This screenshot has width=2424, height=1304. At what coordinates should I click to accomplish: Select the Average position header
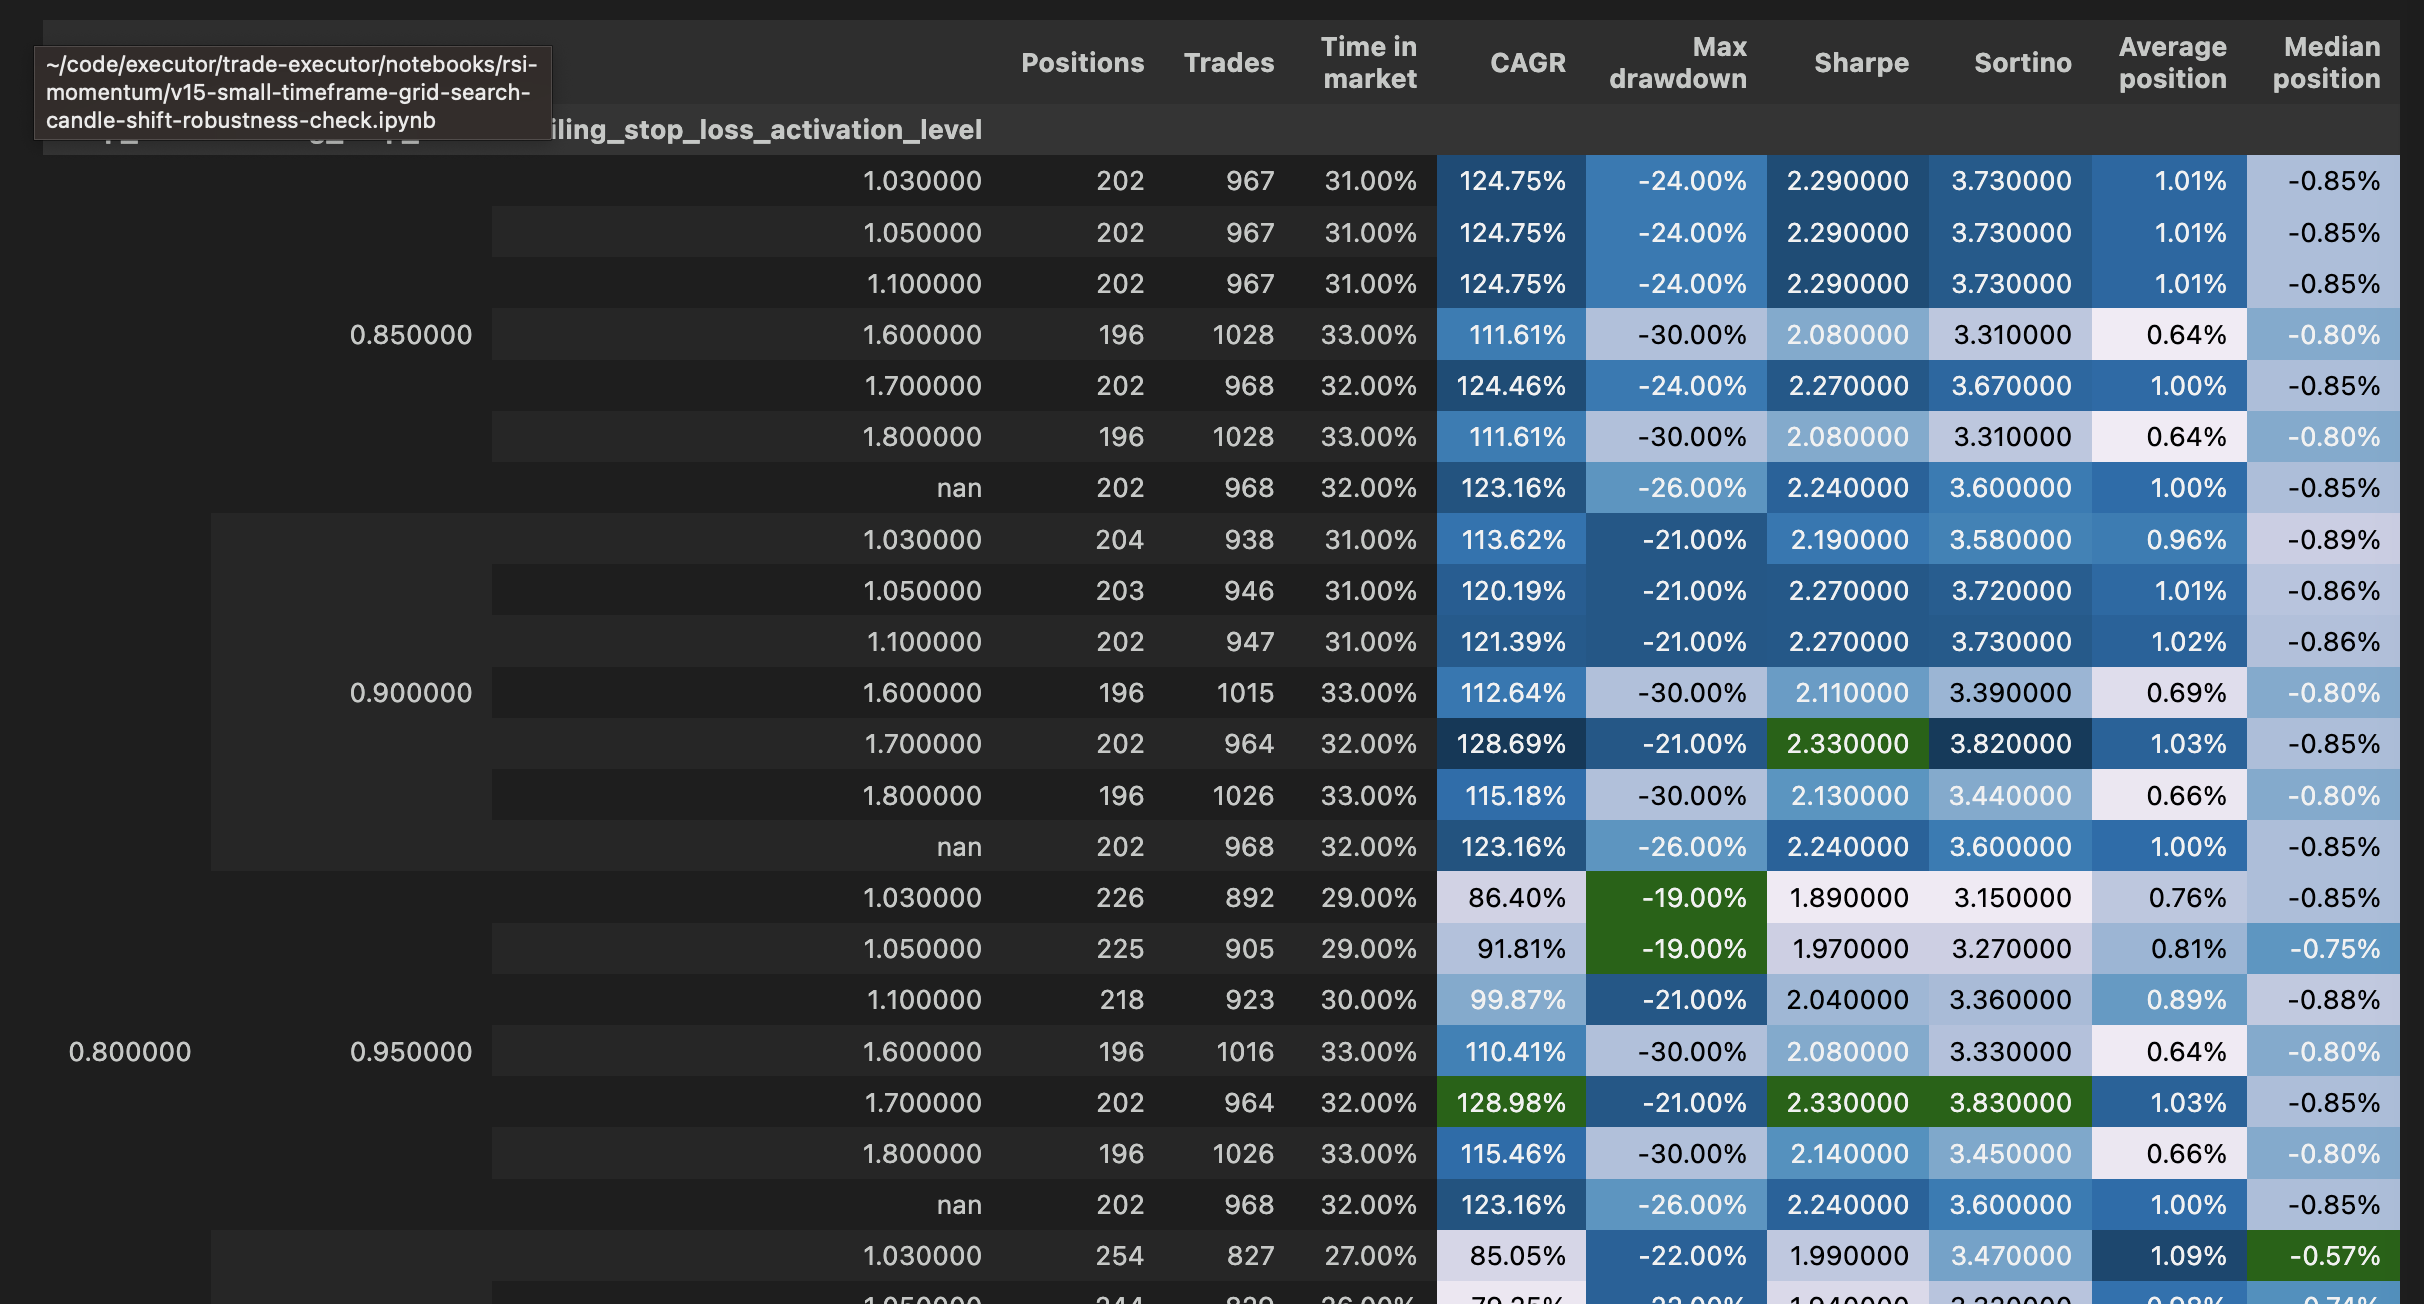point(2172,63)
